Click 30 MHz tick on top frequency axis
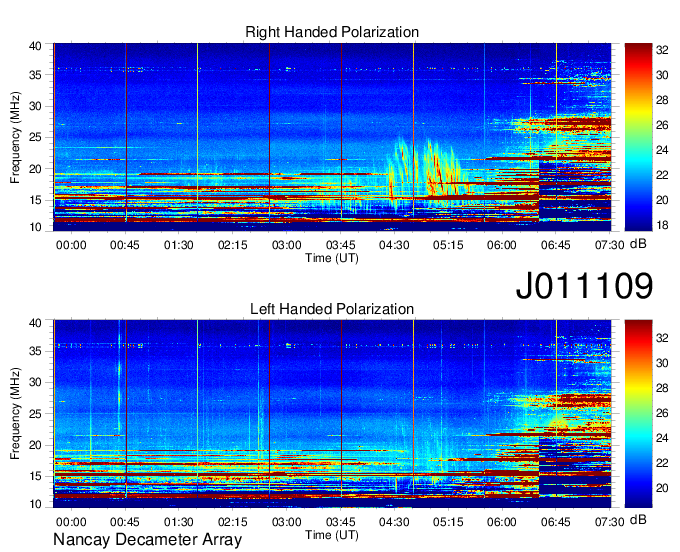 [x=35, y=106]
